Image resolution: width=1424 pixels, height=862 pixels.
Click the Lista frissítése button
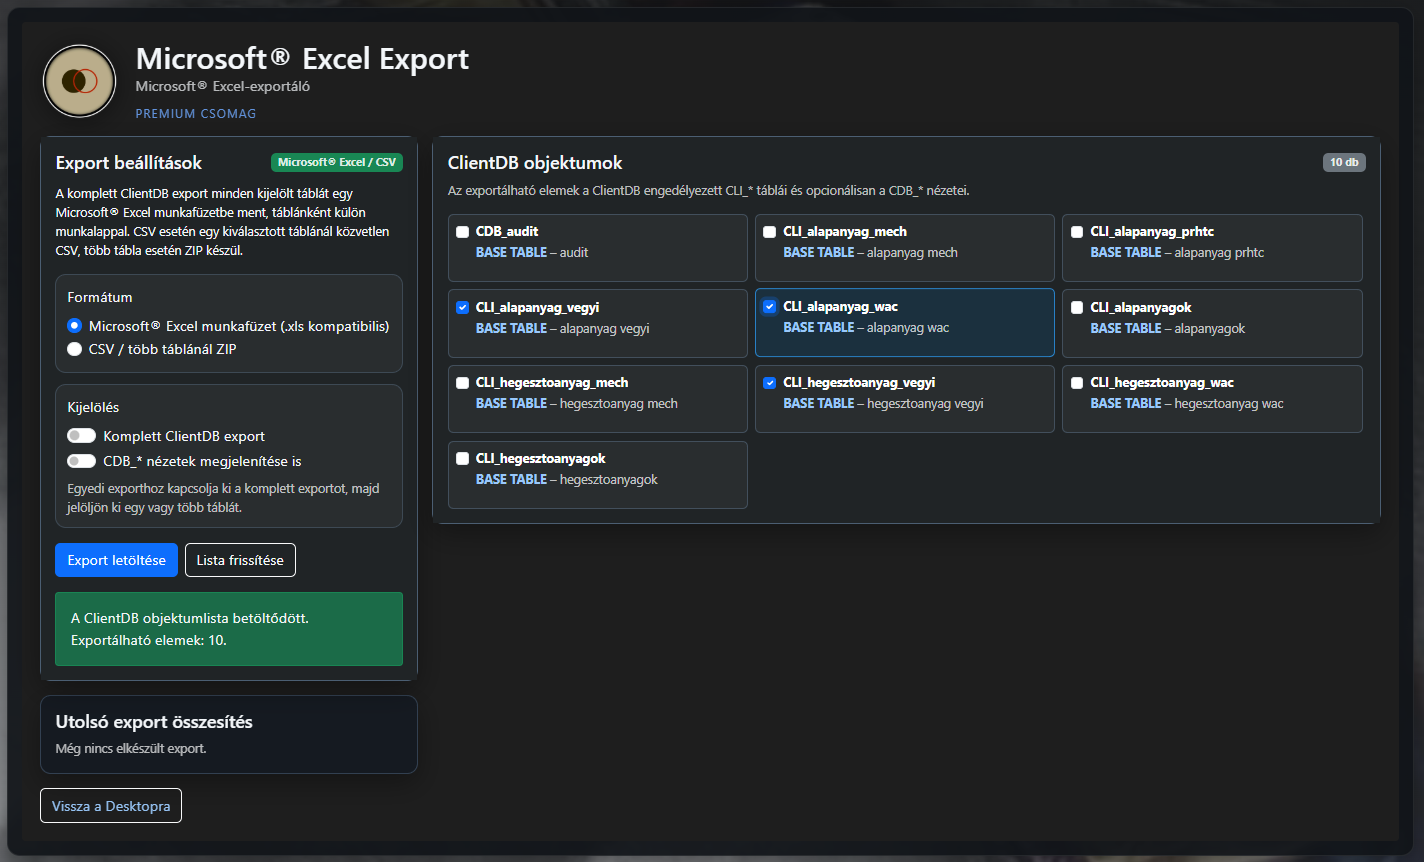coord(240,560)
